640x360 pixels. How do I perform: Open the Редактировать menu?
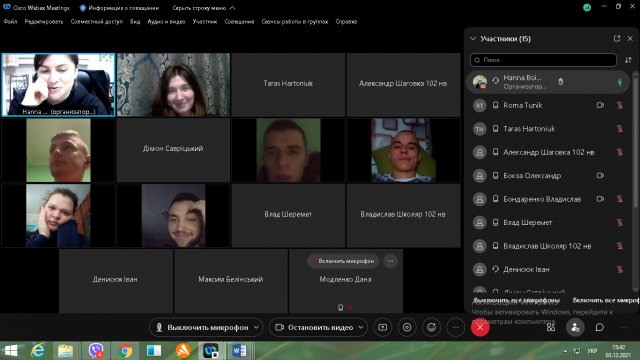click(x=44, y=22)
